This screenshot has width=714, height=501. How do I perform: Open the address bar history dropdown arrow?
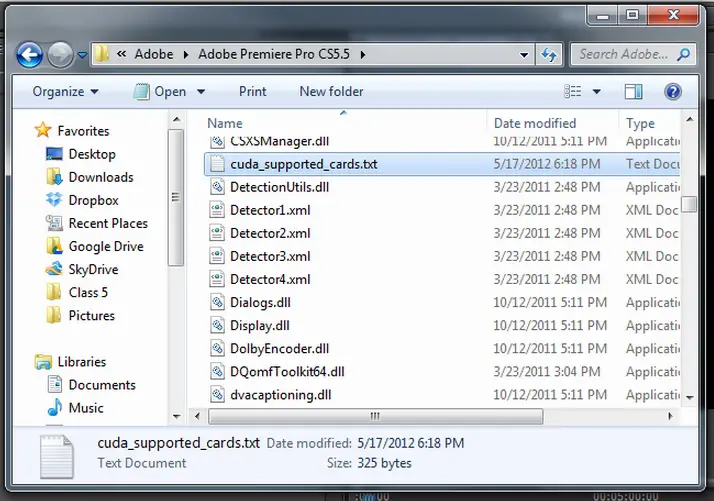[x=524, y=55]
